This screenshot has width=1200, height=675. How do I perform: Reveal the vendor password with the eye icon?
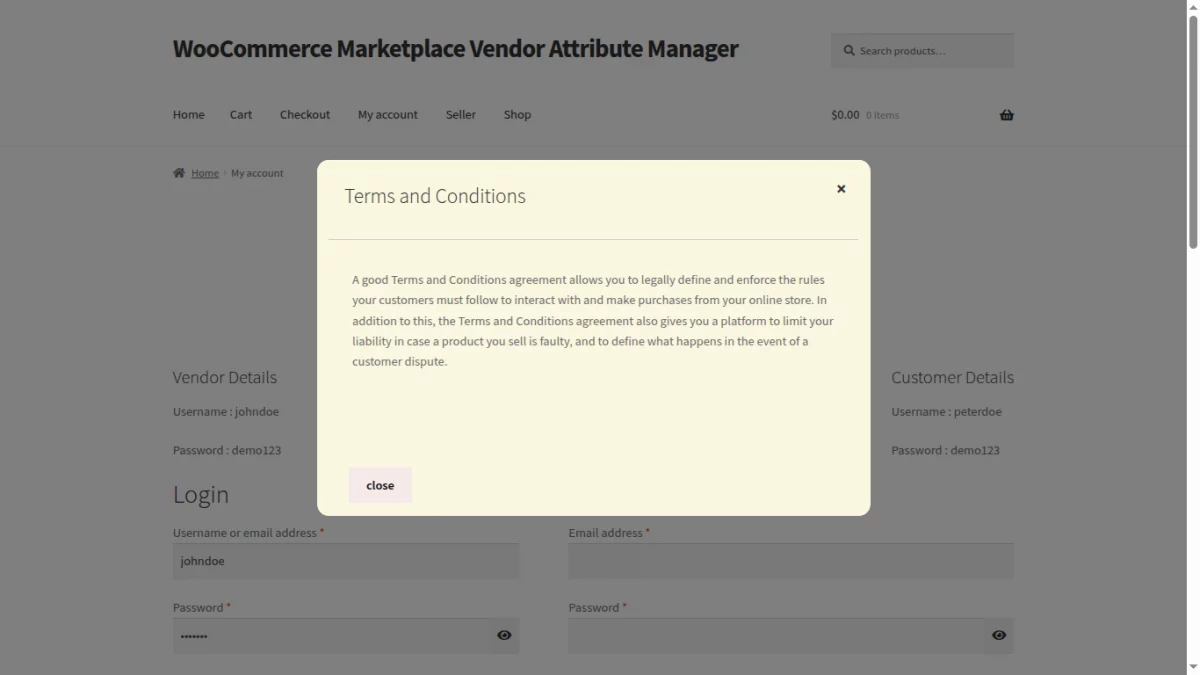click(x=503, y=635)
